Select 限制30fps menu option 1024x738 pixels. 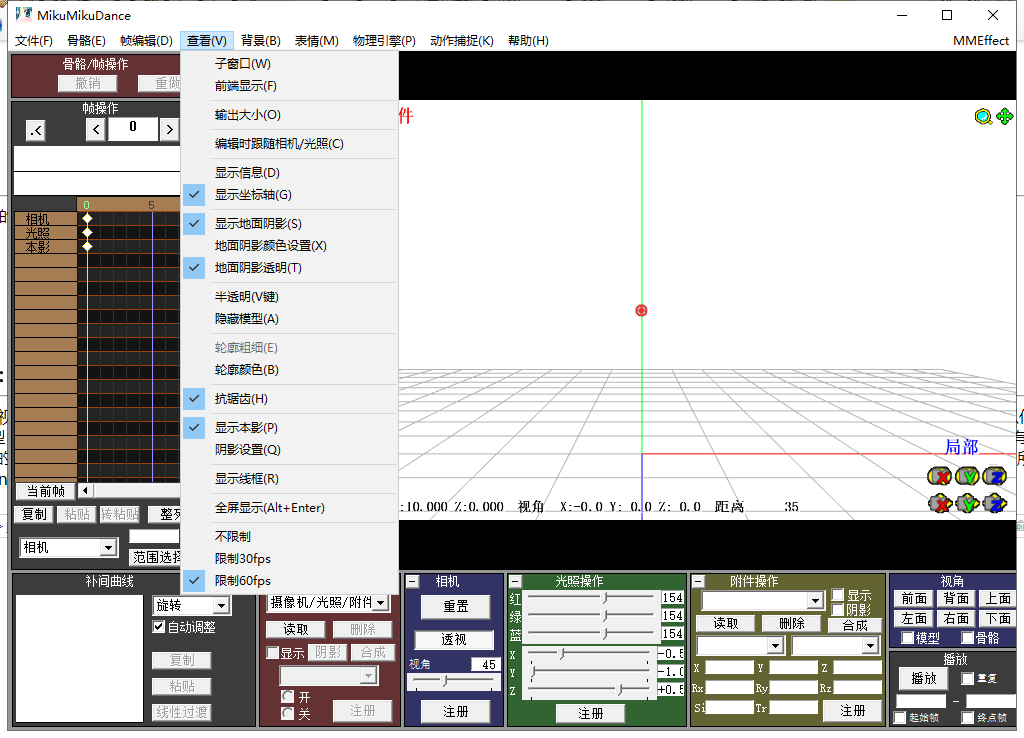coord(290,558)
